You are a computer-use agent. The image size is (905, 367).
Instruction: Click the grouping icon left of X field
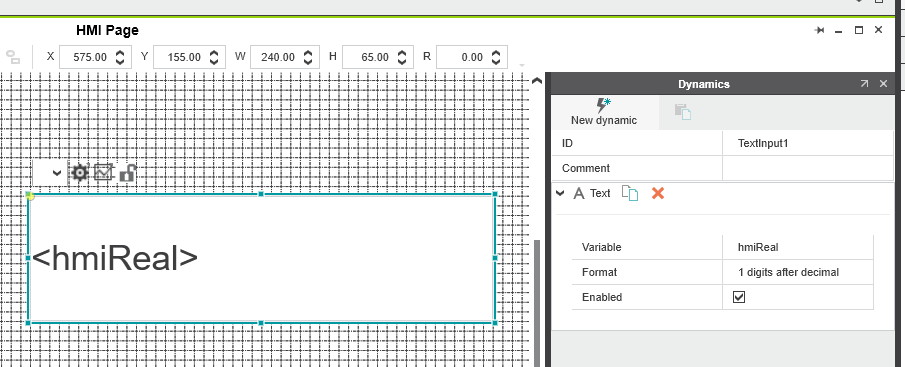[x=13, y=57]
